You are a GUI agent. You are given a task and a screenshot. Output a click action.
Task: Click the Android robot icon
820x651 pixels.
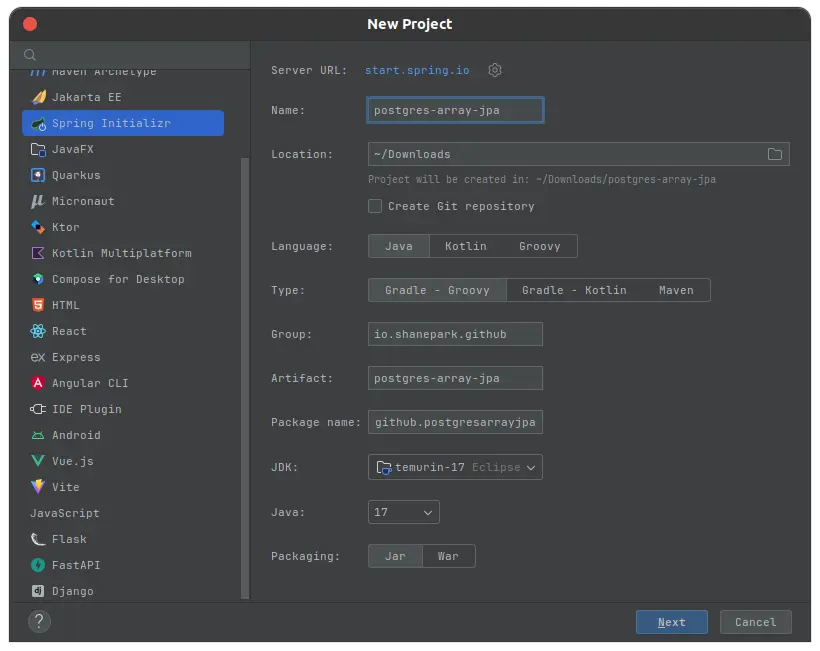point(38,435)
